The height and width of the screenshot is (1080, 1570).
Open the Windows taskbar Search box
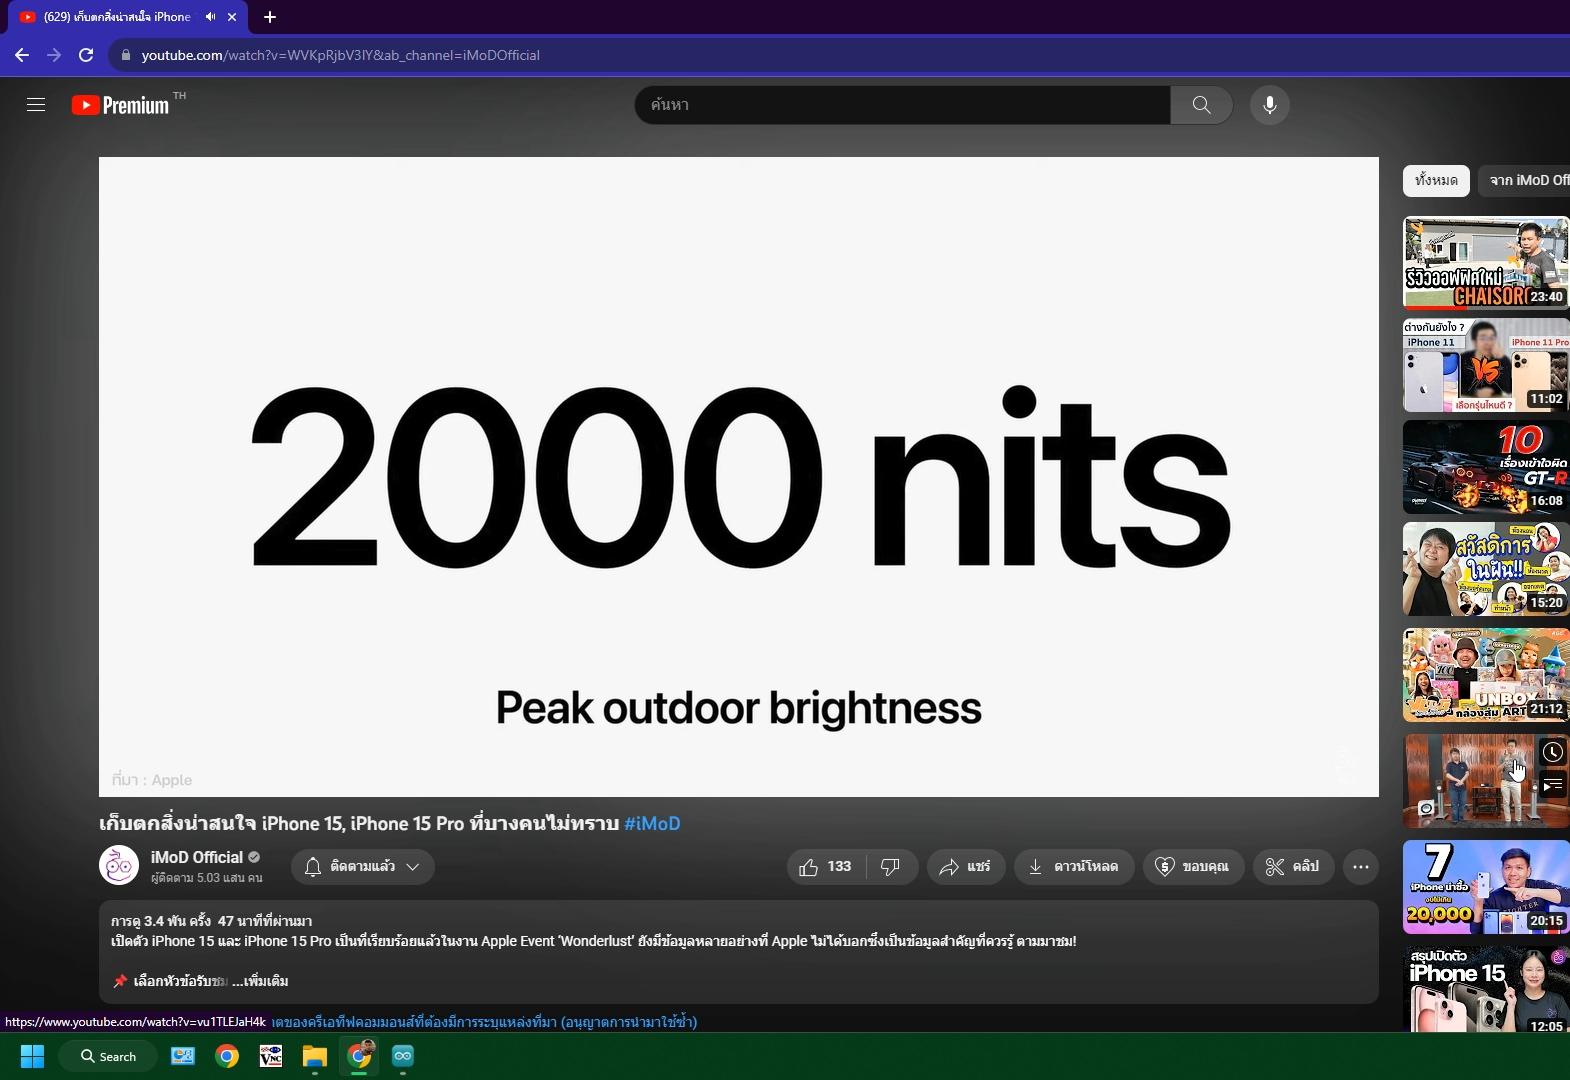click(x=108, y=1056)
